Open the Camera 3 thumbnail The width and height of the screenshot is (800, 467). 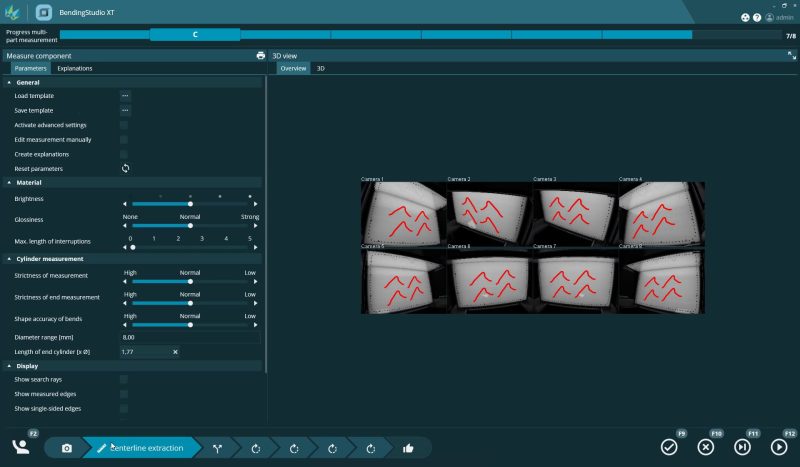[576, 214]
